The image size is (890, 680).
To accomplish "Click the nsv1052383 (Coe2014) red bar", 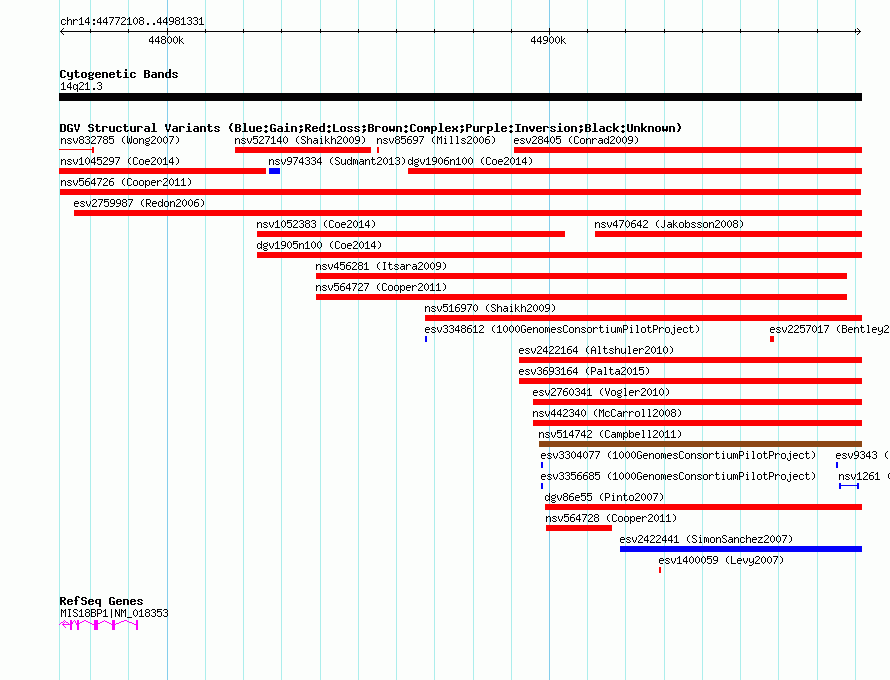I will pos(410,234).
